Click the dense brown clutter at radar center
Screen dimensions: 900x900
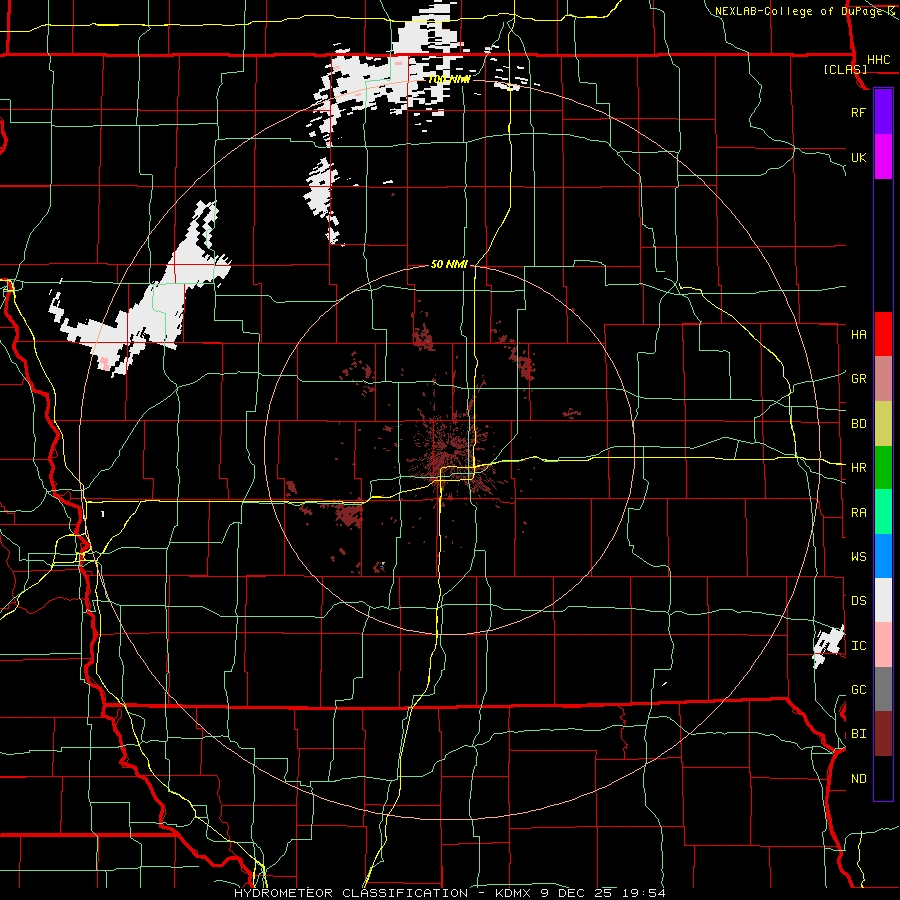click(x=451, y=451)
